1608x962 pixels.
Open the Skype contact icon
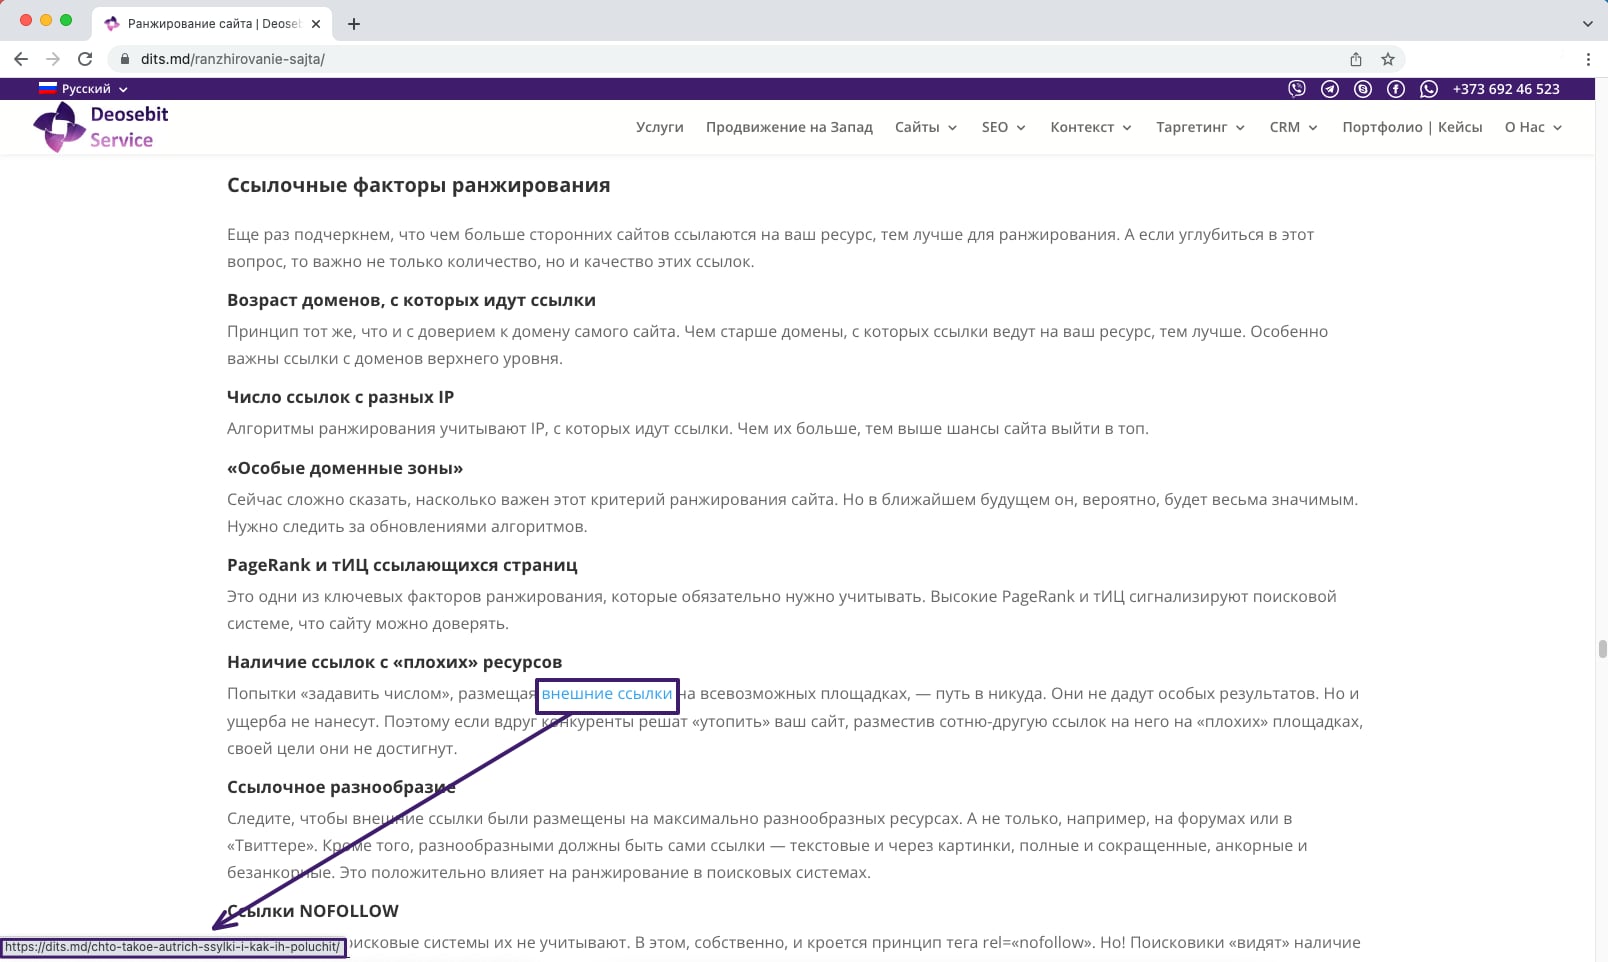coord(1363,89)
